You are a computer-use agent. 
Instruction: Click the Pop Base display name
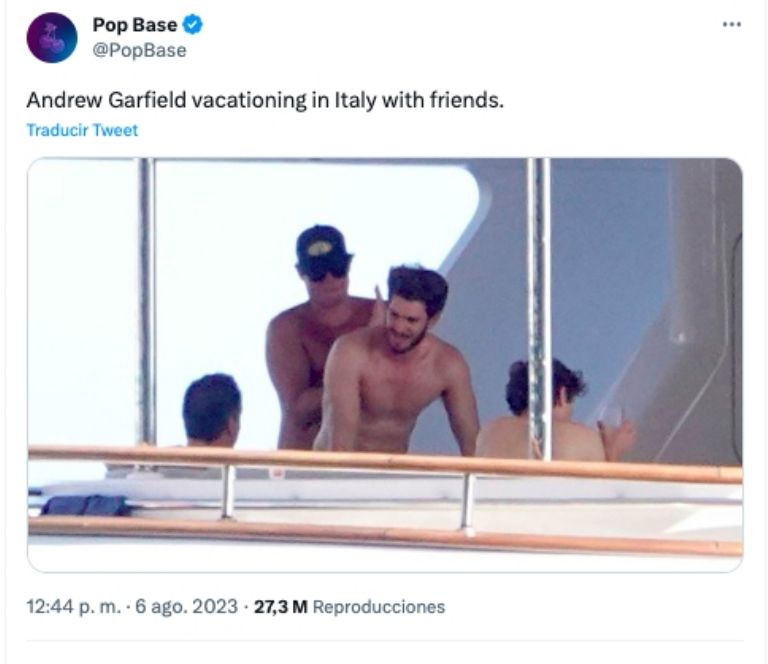(135, 24)
